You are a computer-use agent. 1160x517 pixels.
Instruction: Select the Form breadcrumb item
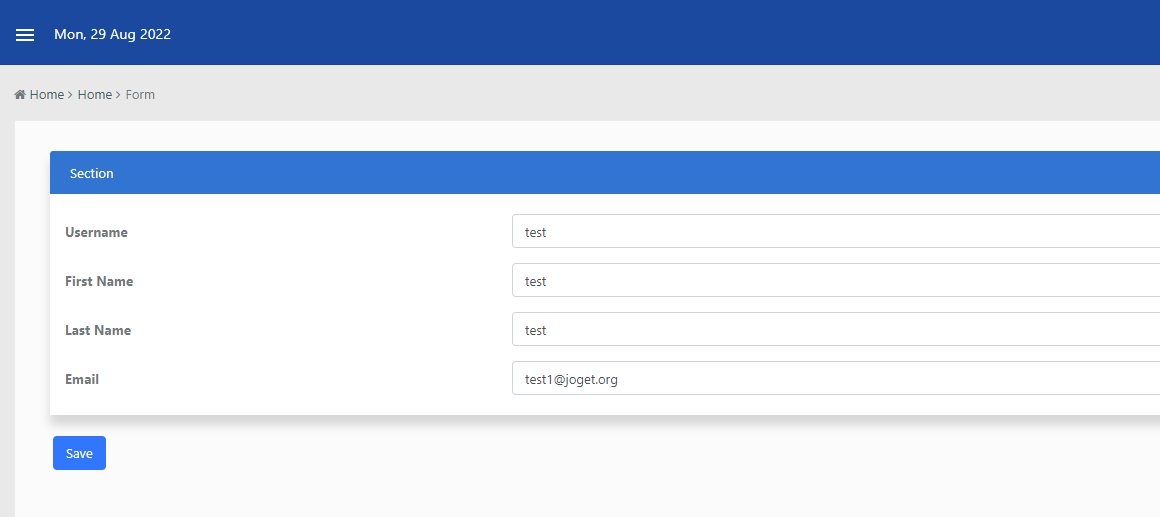pos(140,95)
